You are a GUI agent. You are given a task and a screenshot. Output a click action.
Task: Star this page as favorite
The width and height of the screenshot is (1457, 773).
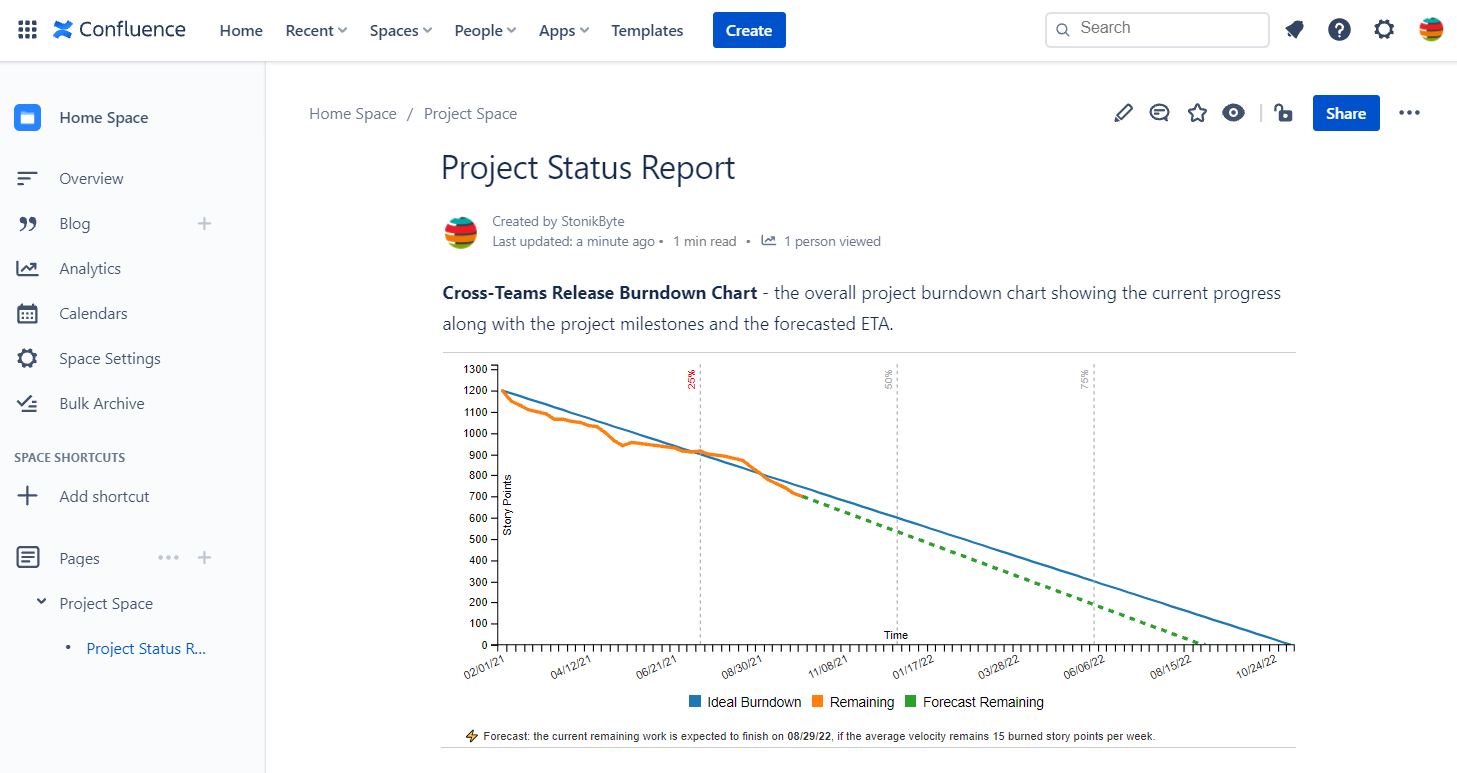tap(1197, 113)
